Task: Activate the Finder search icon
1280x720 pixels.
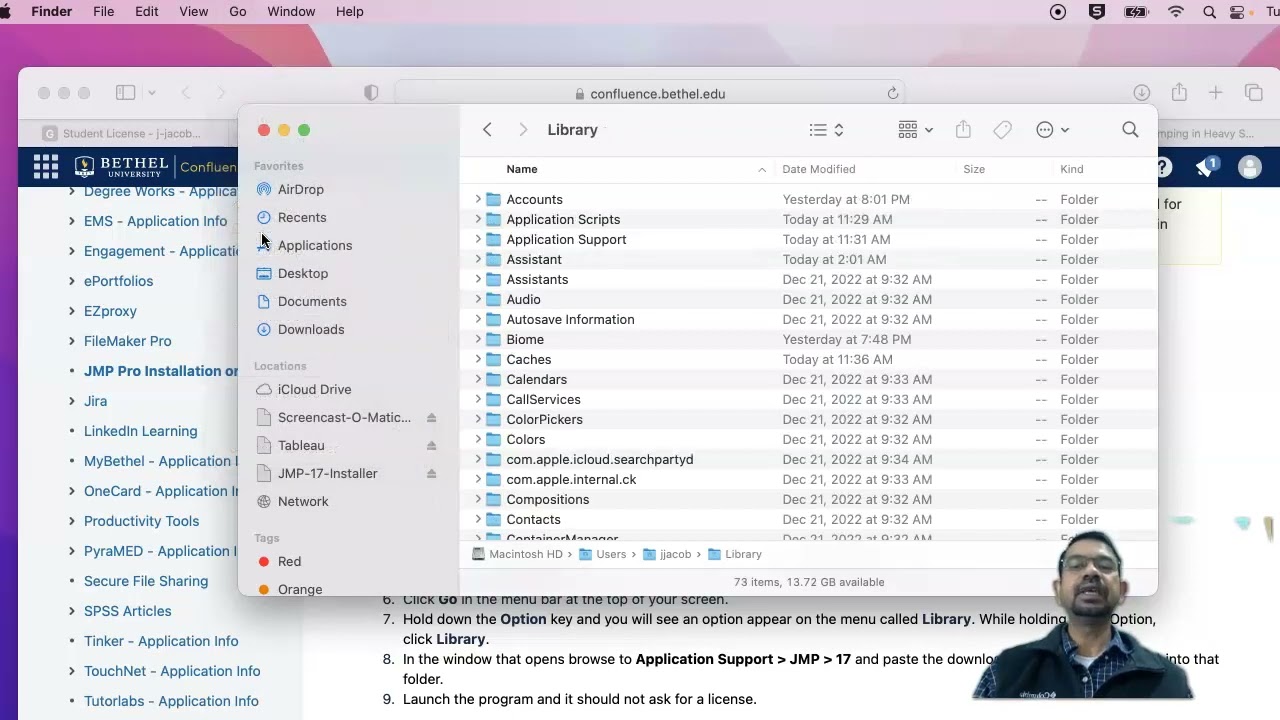Action: pyautogui.click(x=1130, y=129)
